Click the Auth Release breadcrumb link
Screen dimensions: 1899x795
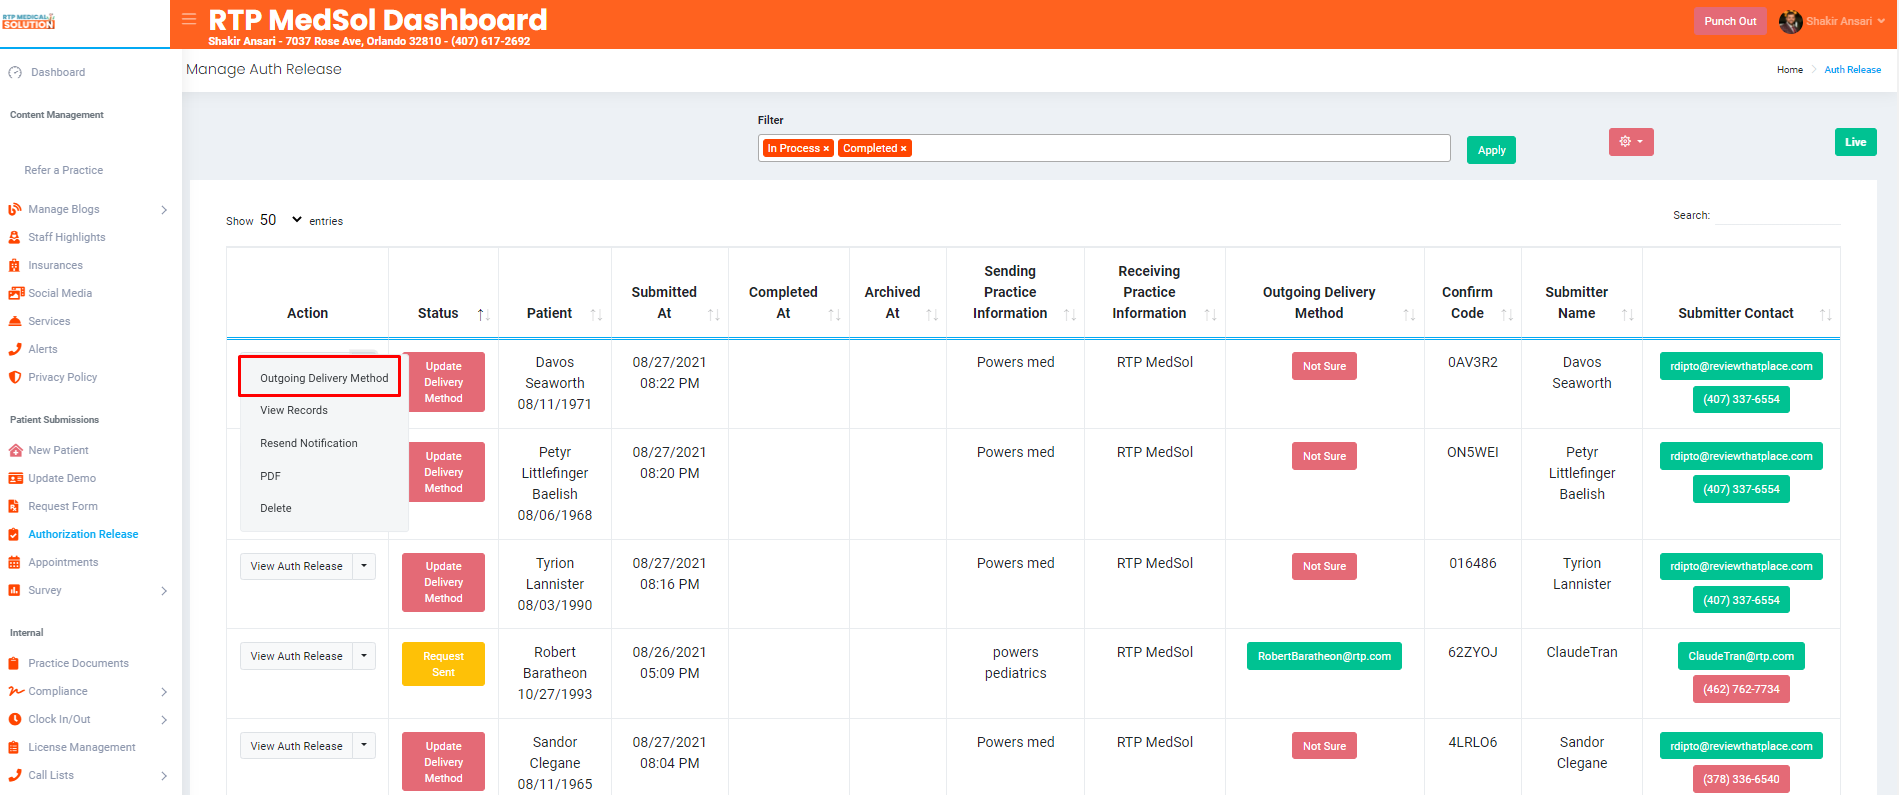point(1852,70)
